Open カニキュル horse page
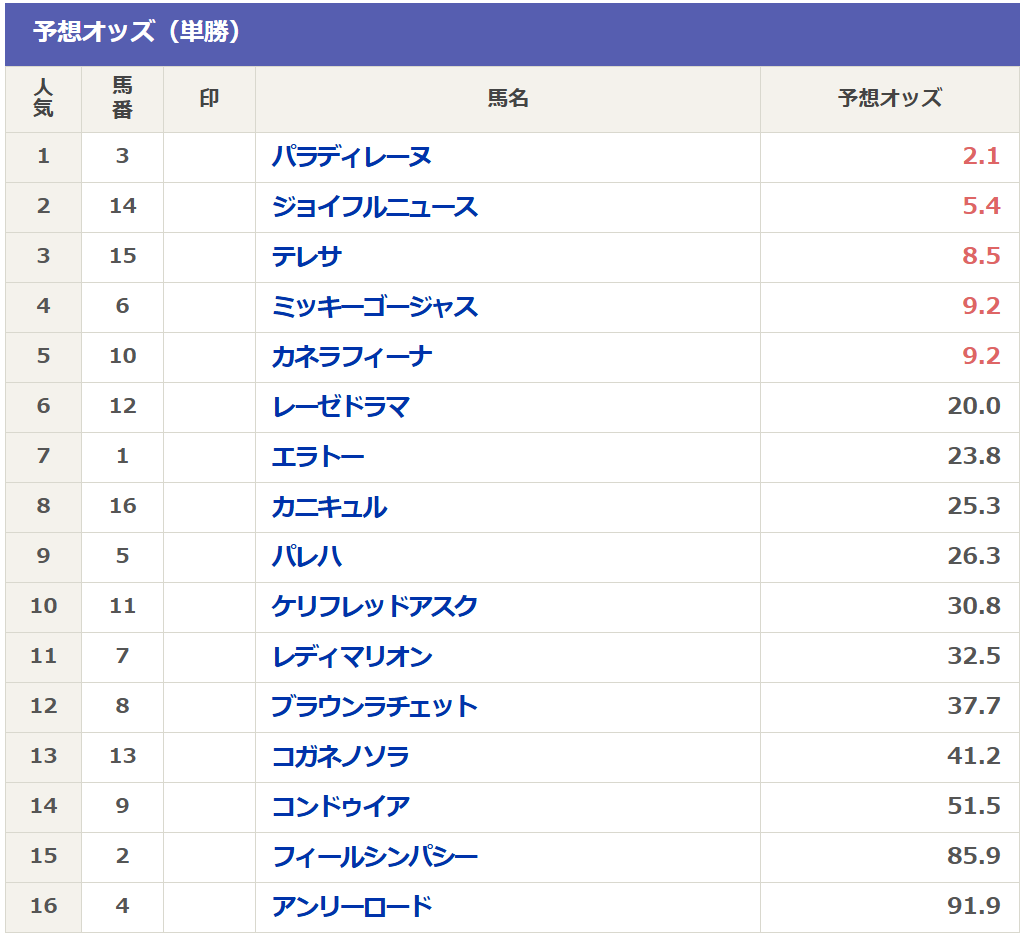 coord(329,507)
